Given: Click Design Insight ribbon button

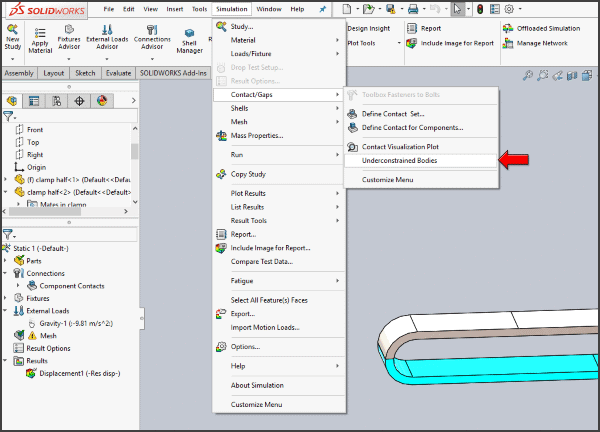Looking at the screenshot, I should (368, 28).
